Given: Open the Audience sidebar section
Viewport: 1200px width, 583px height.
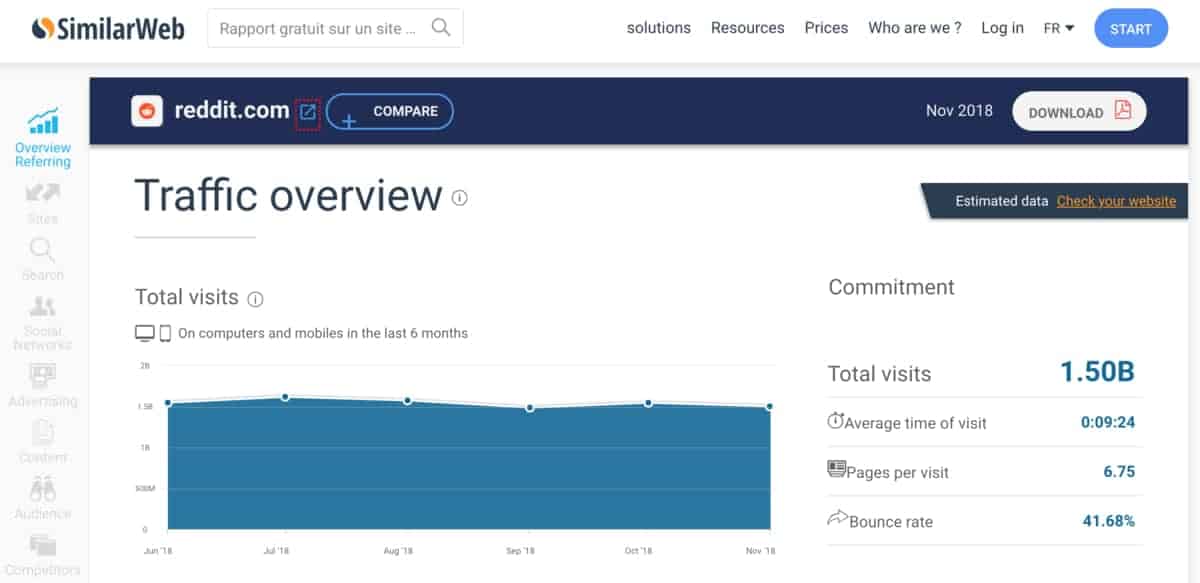Looking at the screenshot, I should [43, 490].
